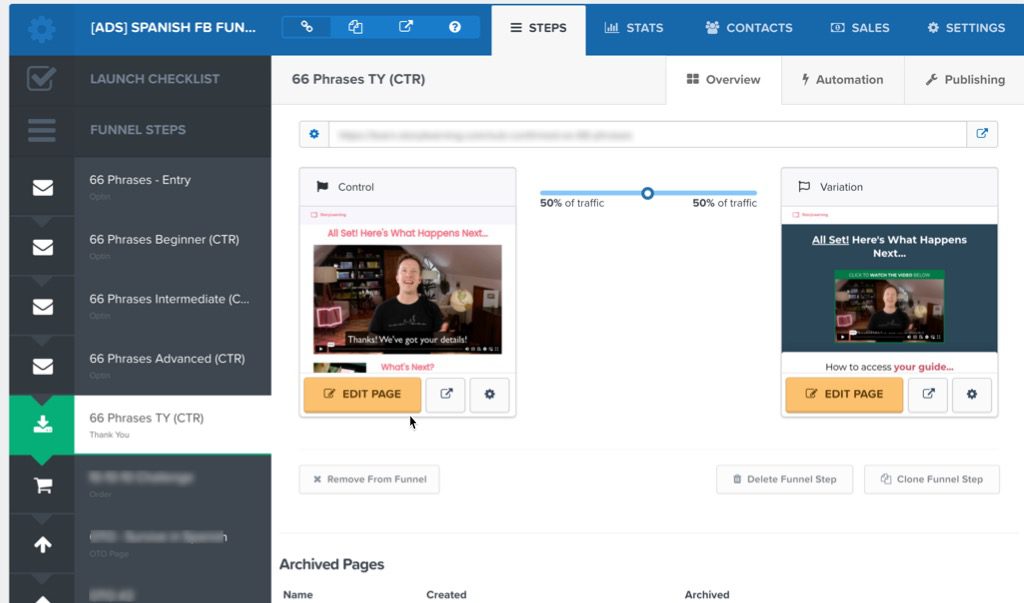Screen dimensions: 1024x603
Task: Click envelope icon for 66 Phrases Advanced
Action: tap(43, 366)
